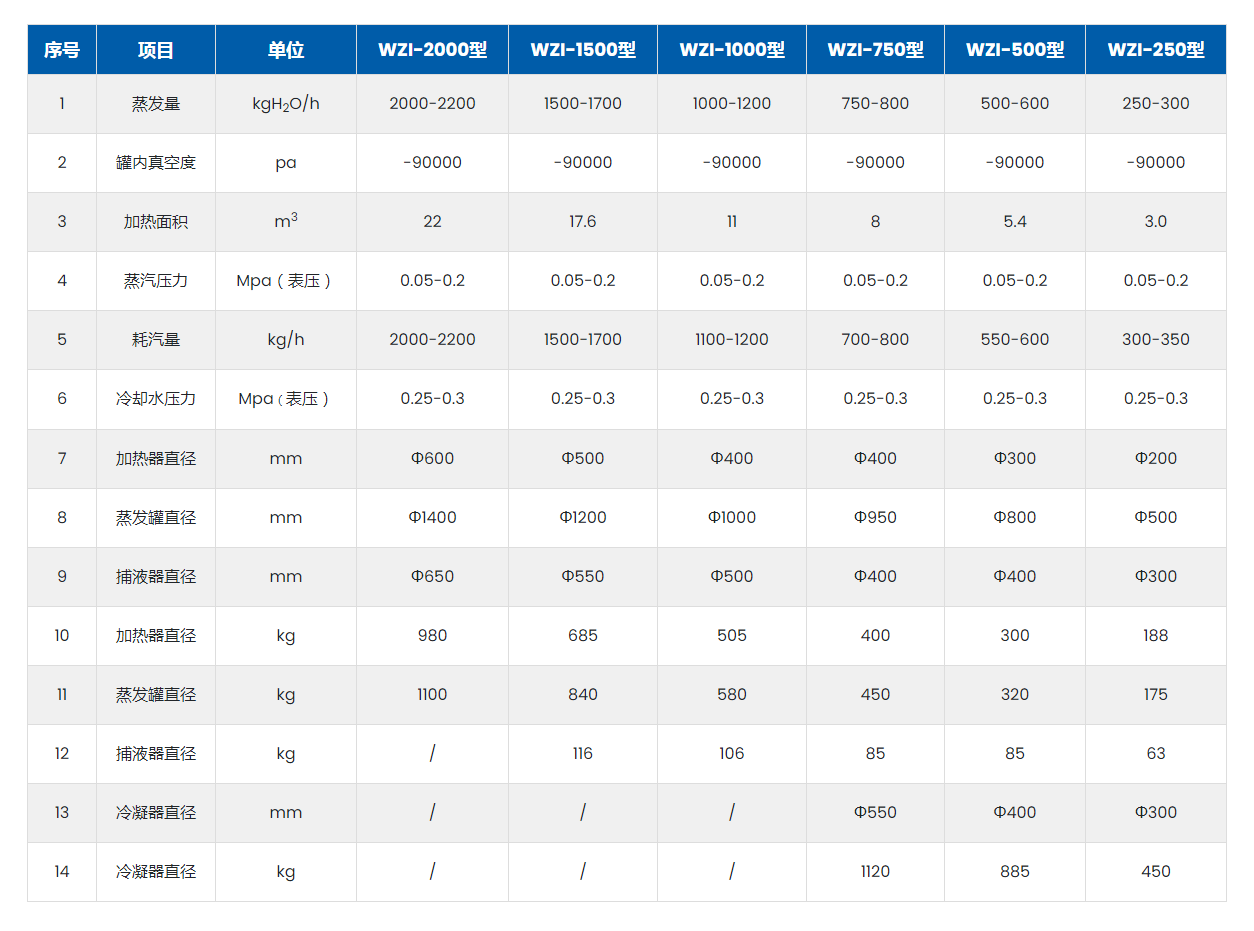Viewport: 1254px width, 931px height.
Task: Select the 耗汽量 row label
Action: click(x=156, y=339)
